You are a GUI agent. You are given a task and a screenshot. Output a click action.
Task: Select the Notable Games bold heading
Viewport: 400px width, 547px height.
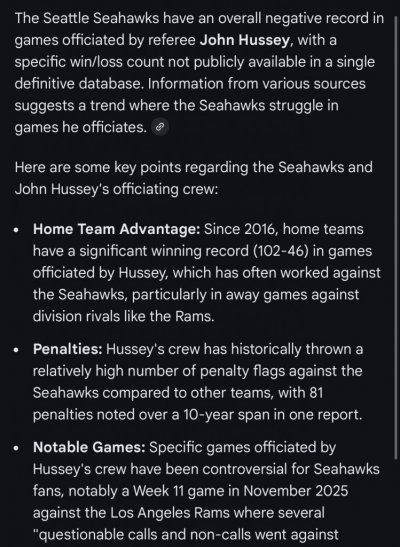89,448
